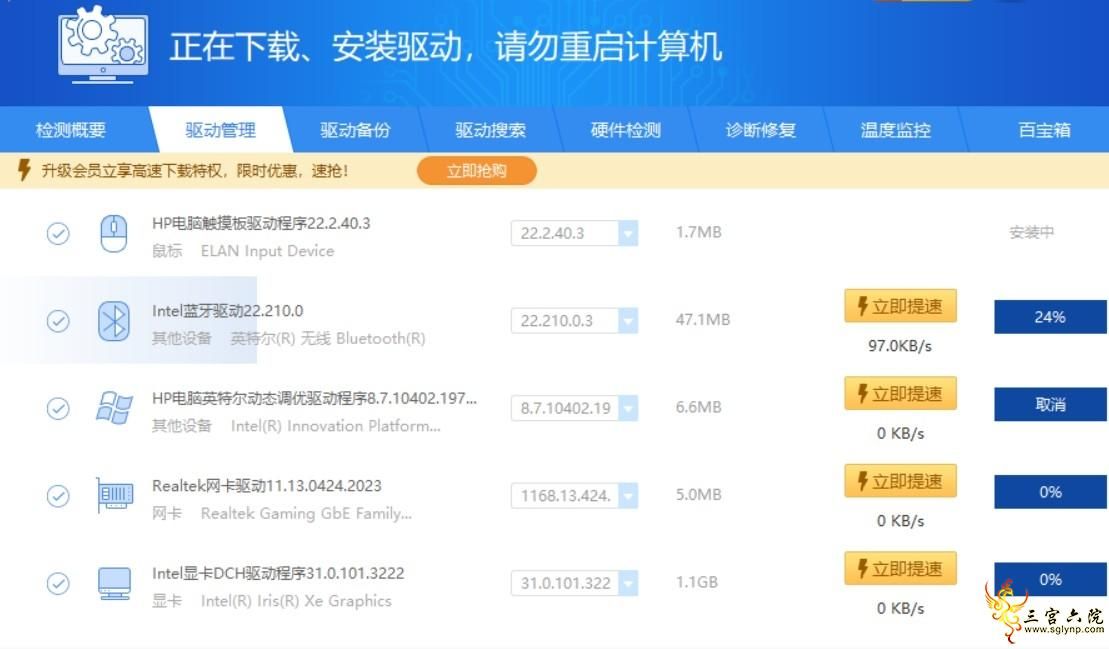Open the 温度监控 tab
The height and width of the screenshot is (649, 1109).
pos(896,130)
